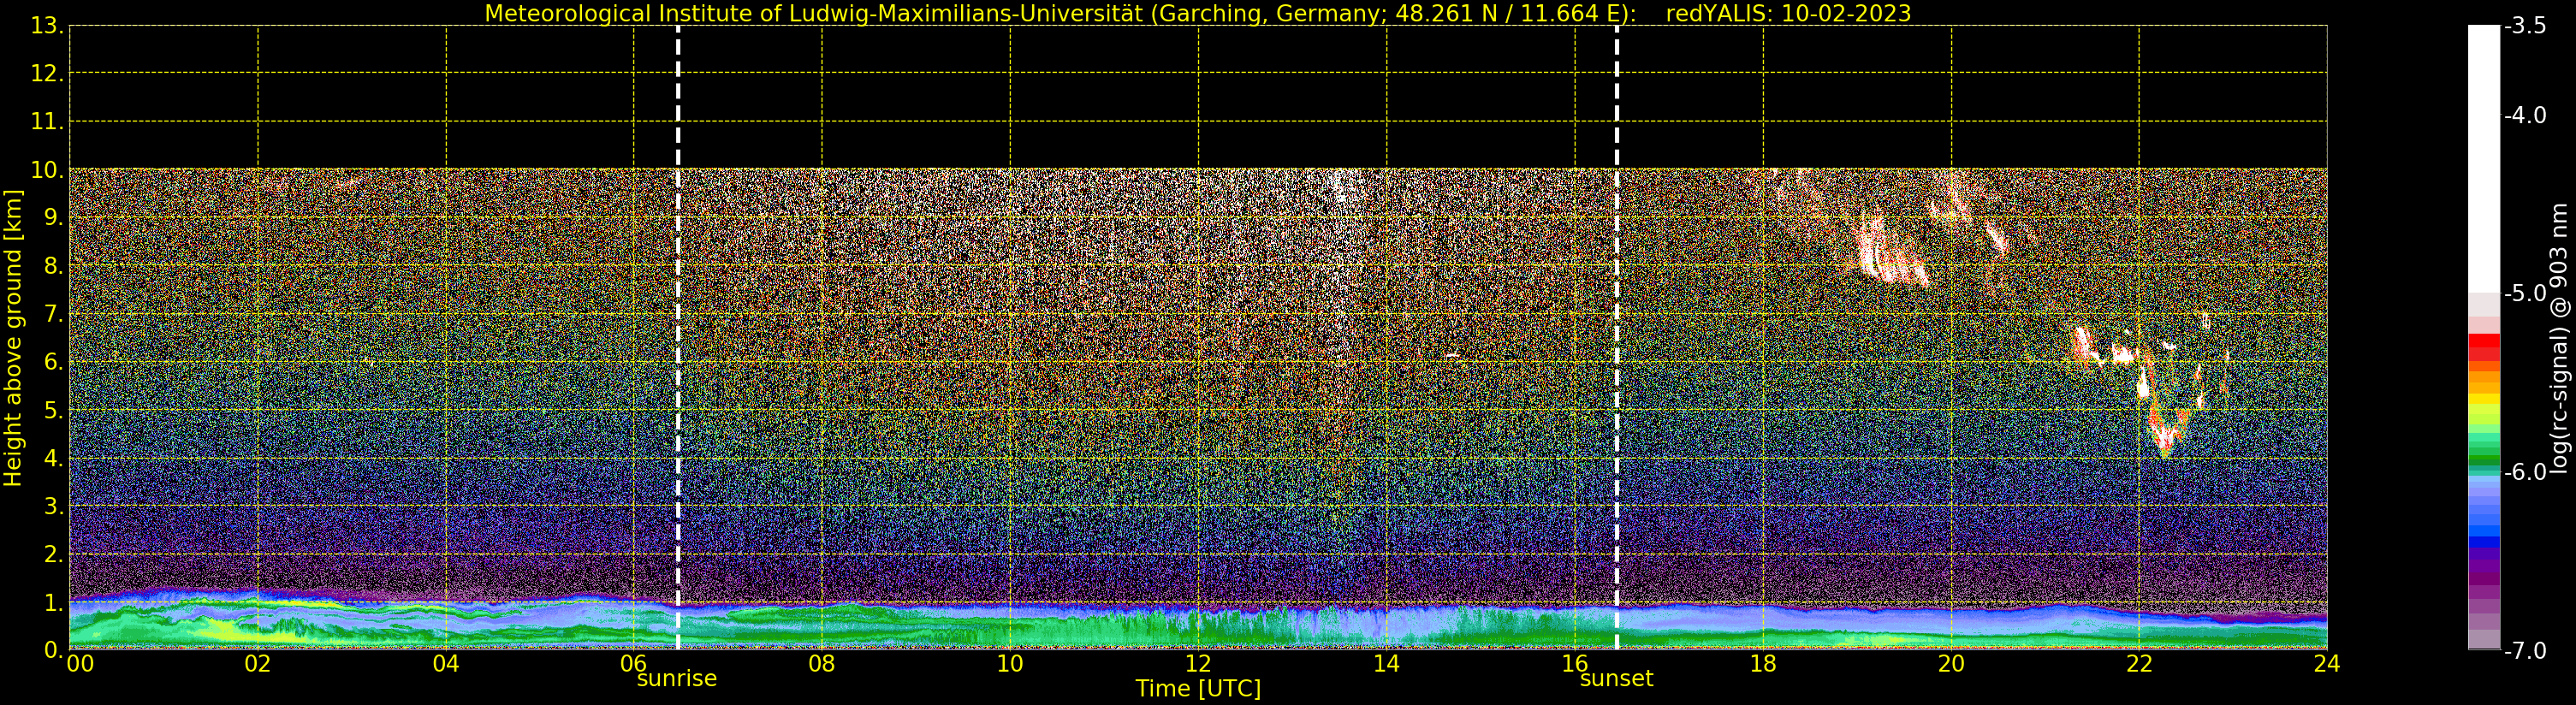
Task: Click the 'redYALIS: 10-02-2023' text in the title
Action: (1788, 14)
